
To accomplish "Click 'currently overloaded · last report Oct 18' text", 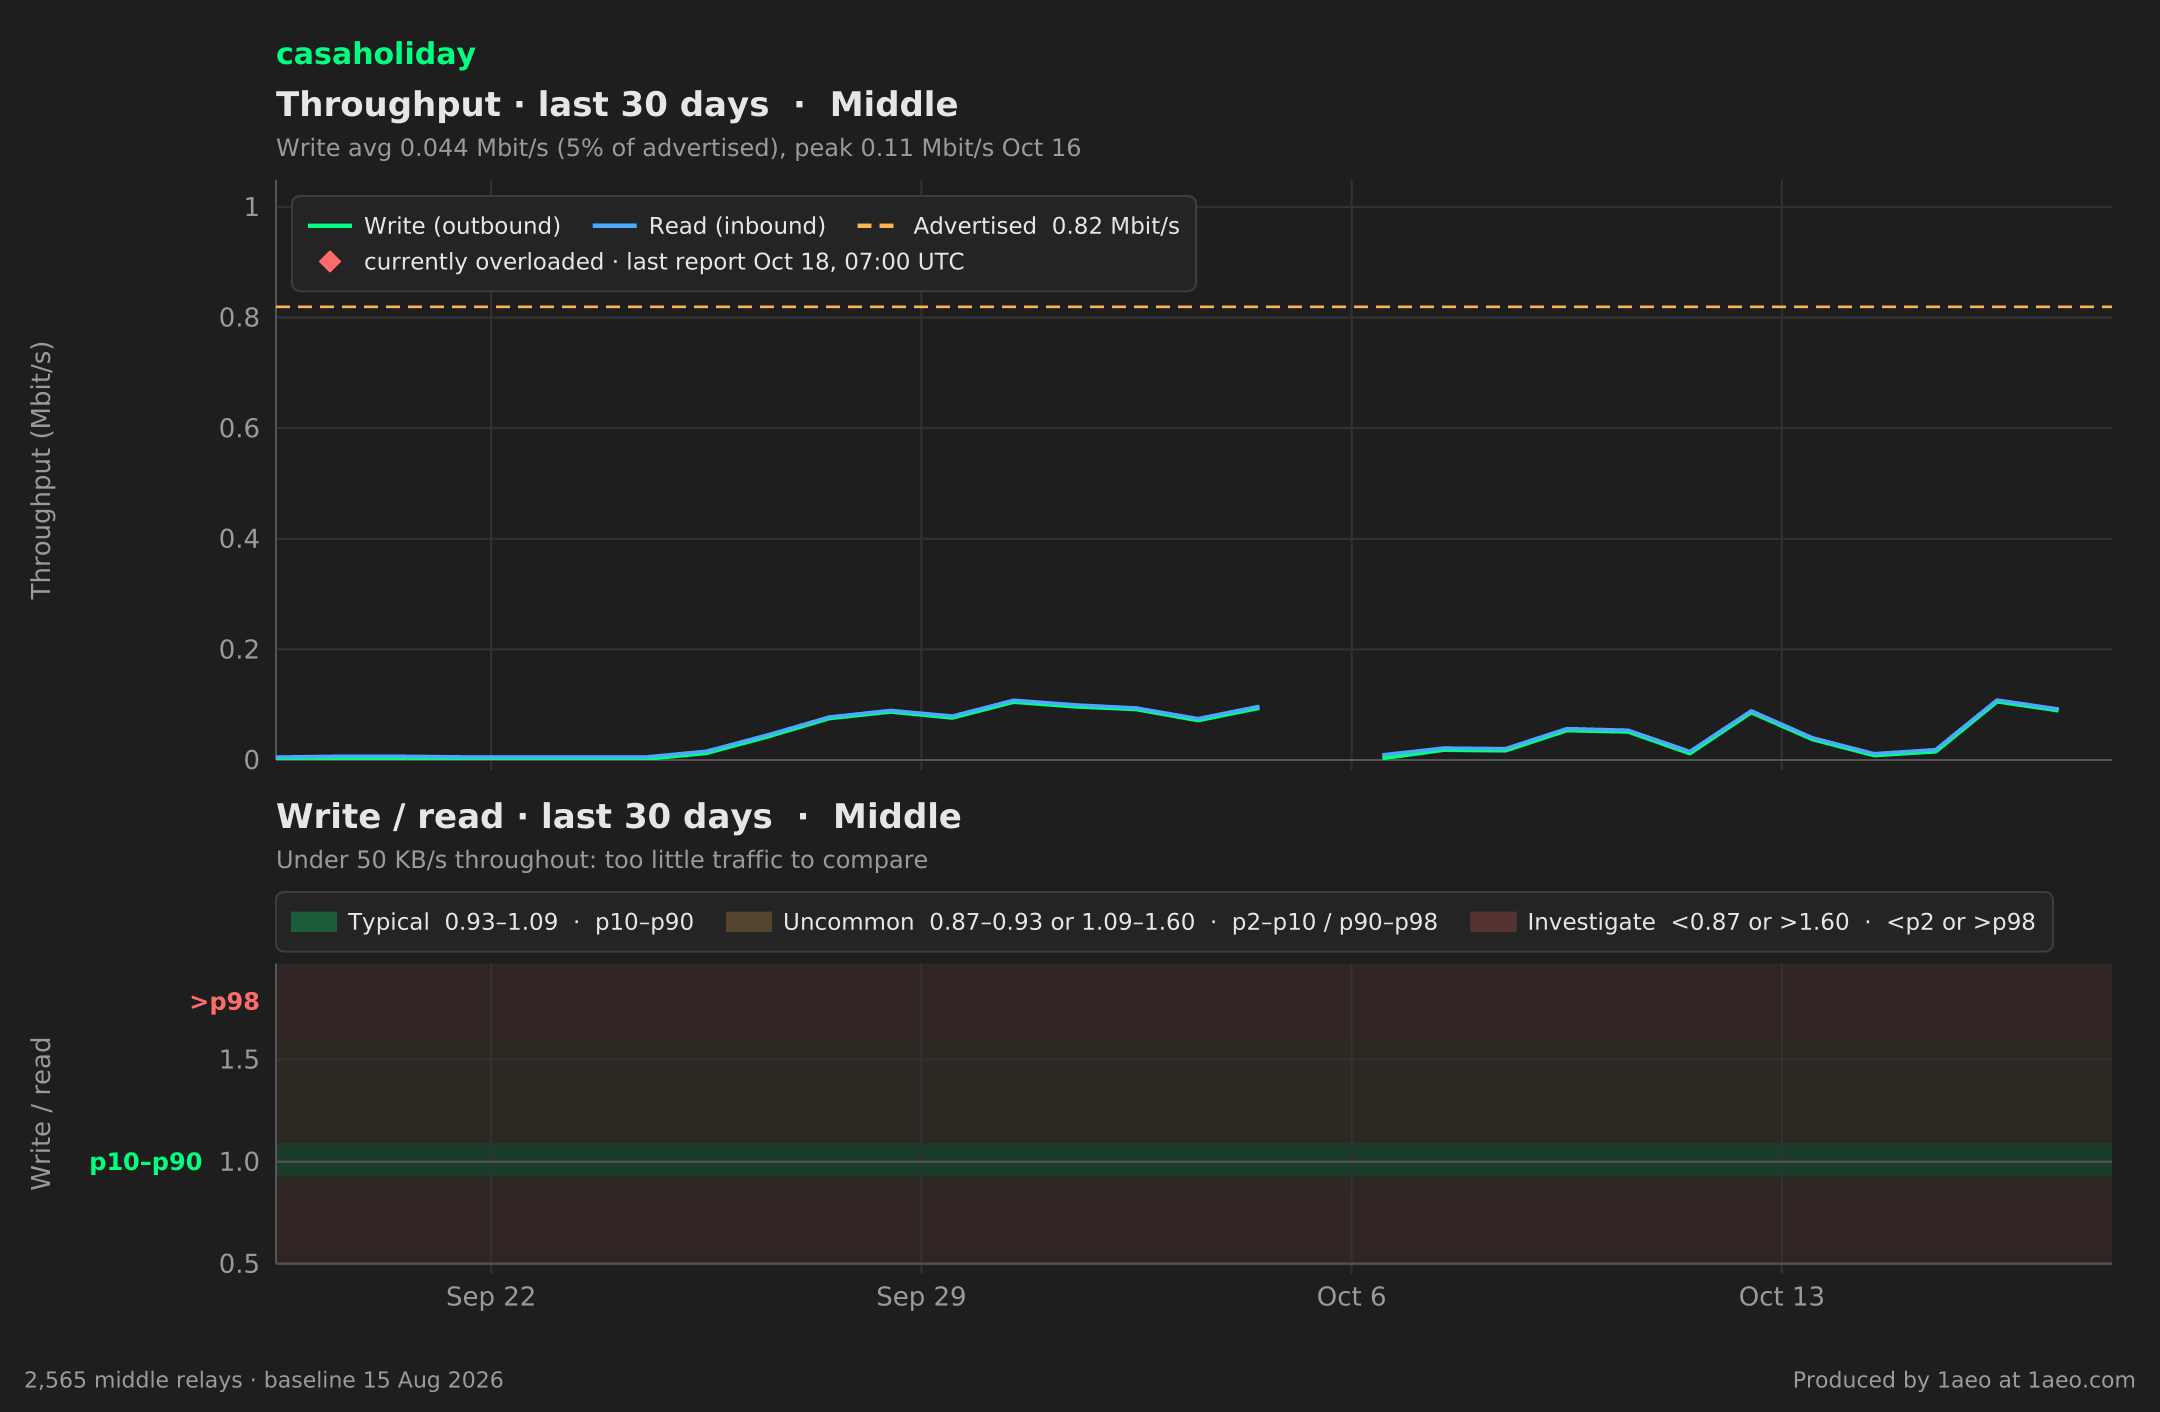I will [664, 262].
